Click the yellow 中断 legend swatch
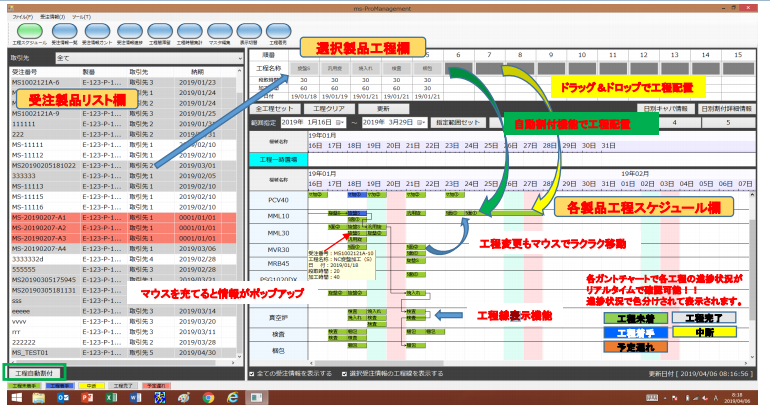The width and height of the screenshot is (770, 407). point(91,386)
